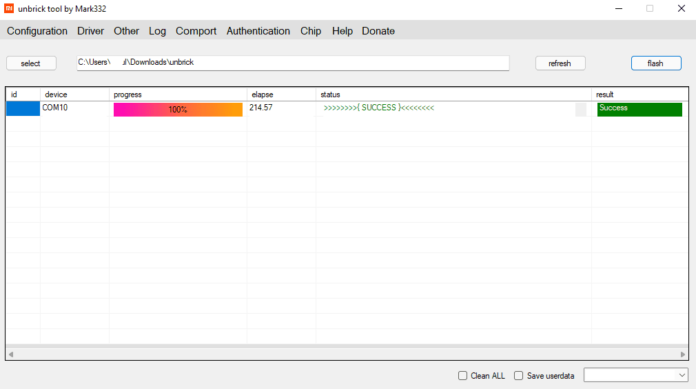Click the refresh button
The height and width of the screenshot is (389, 696).
click(560, 63)
